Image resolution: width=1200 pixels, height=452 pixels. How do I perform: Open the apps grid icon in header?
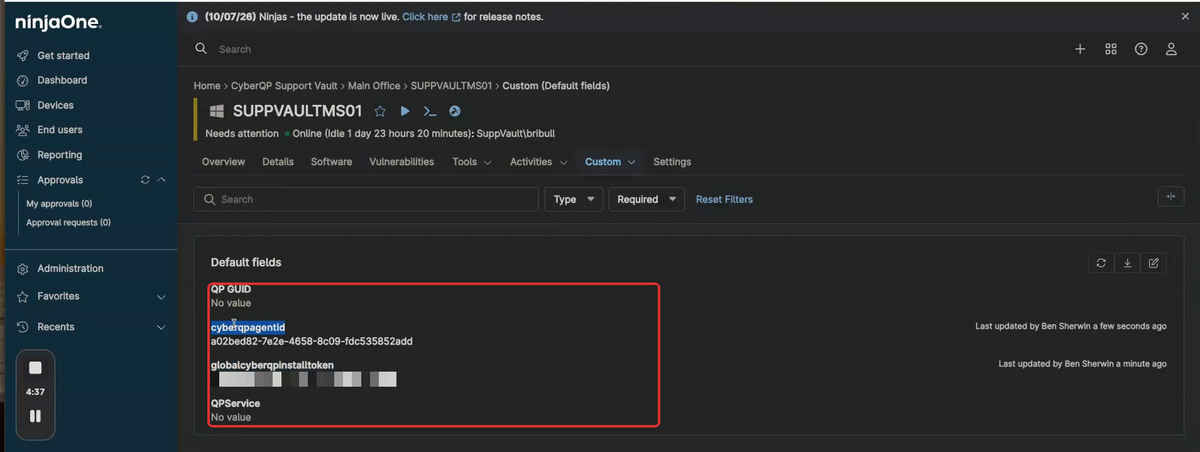point(1110,49)
